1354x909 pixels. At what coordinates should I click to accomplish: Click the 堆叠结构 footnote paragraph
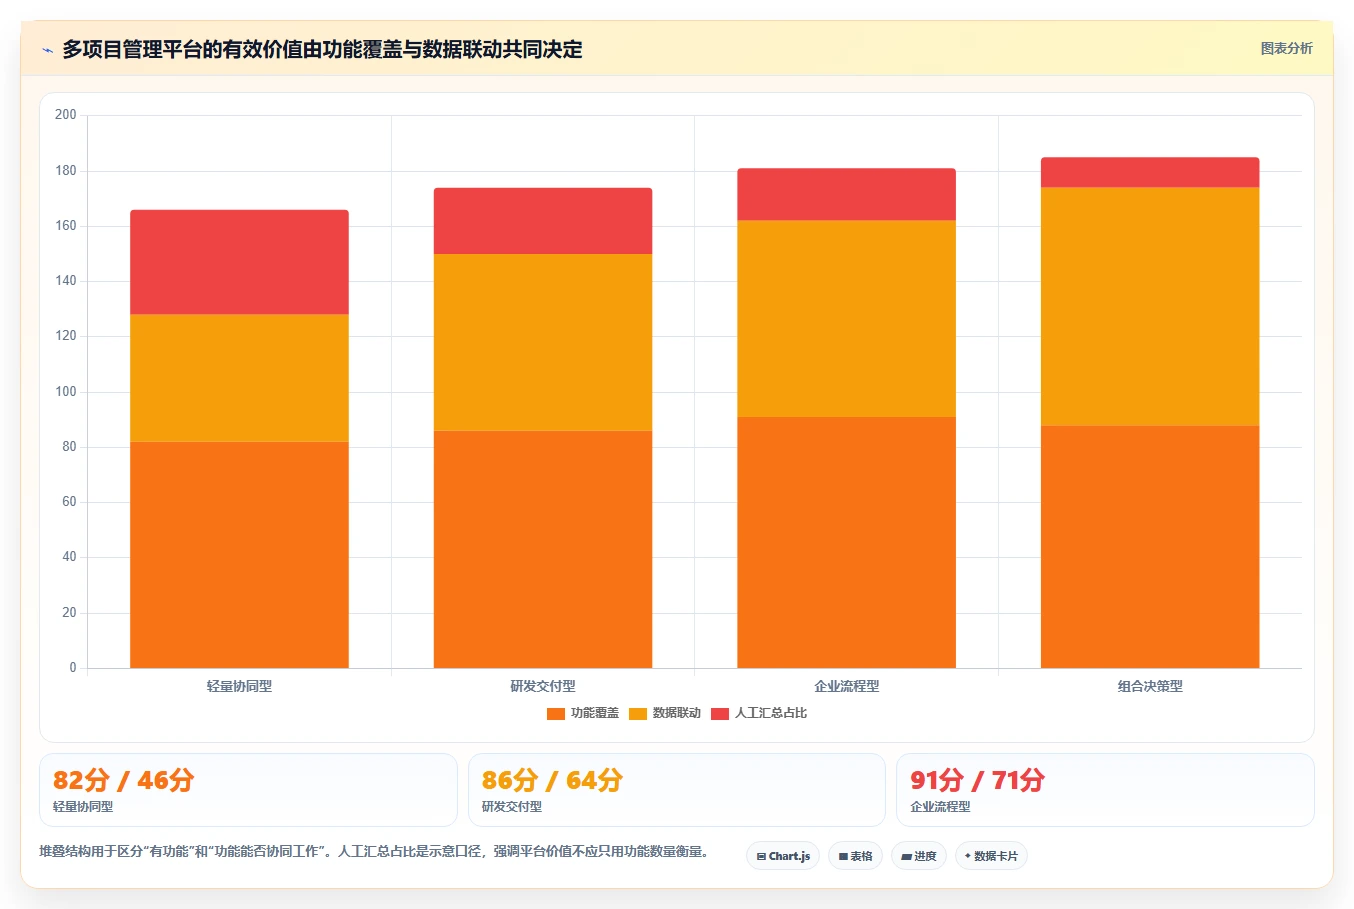tap(375, 852)
